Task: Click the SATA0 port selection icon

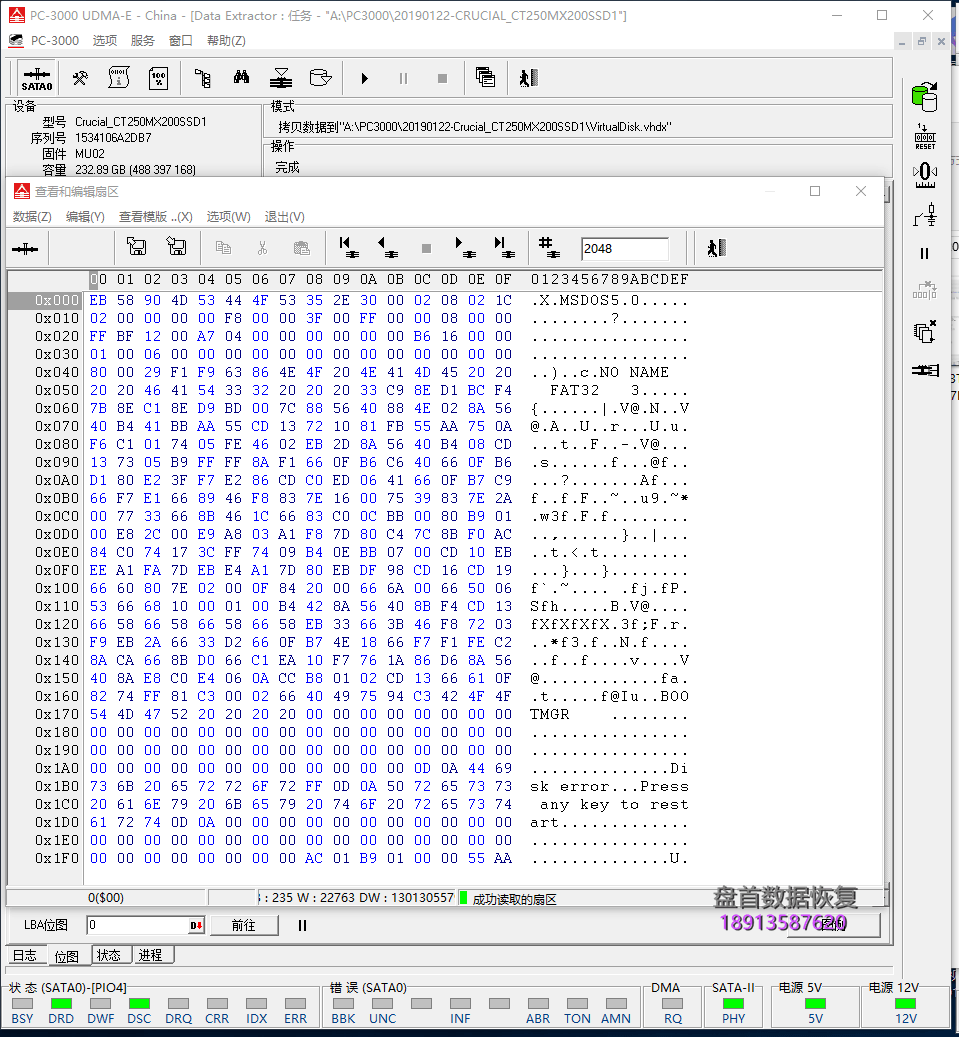Action: [37, 79]
